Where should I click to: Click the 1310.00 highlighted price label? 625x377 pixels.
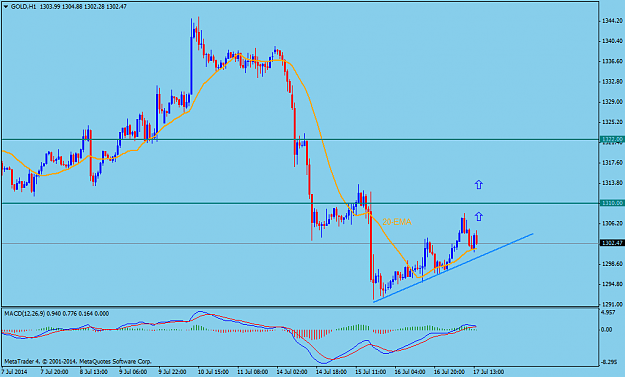(x=612, y=203)
